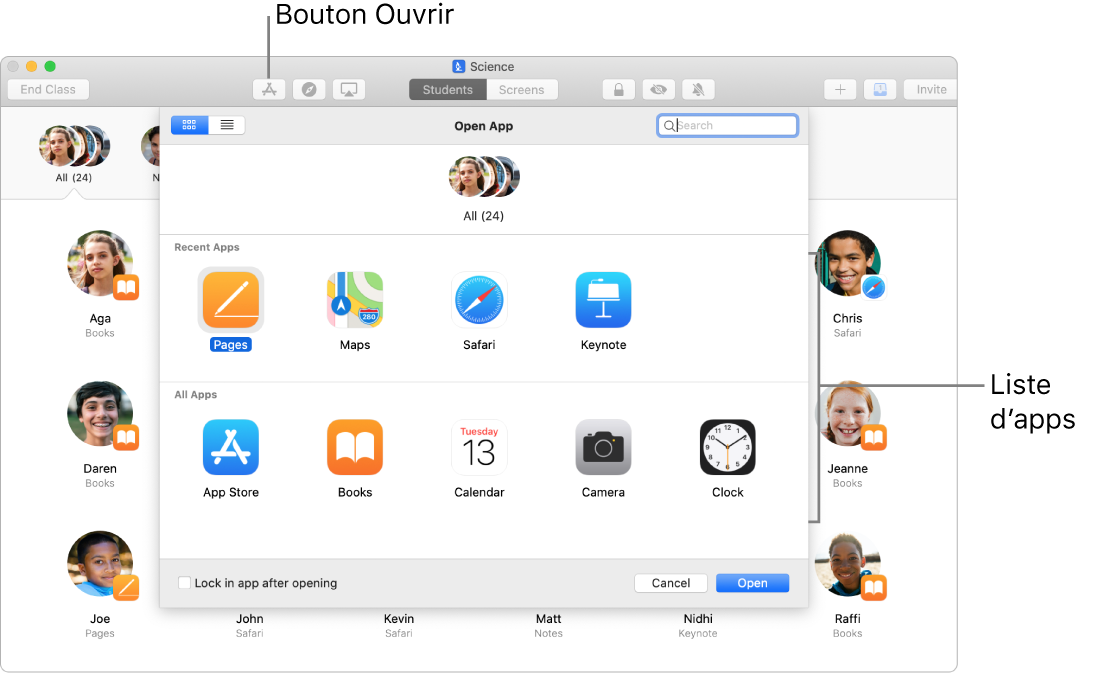Select the Clock app icon

[727, 447]
